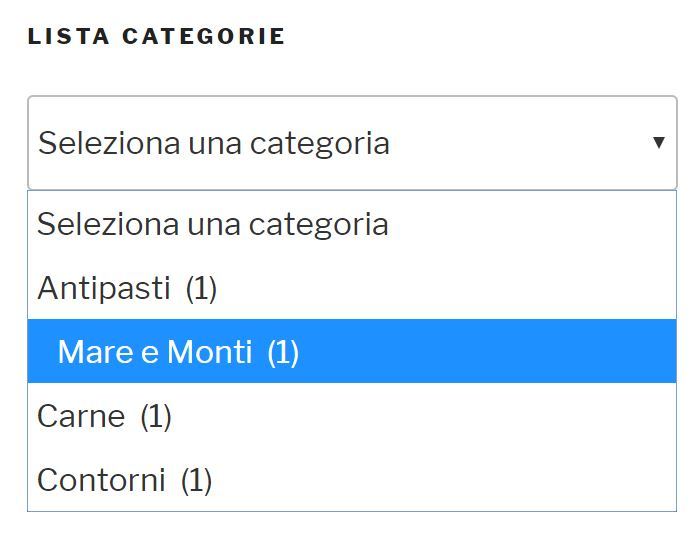Click selected text in closed select field
The width and height of the screenshot is (697, 537).
pyautogui.click(x=214, y=144)
